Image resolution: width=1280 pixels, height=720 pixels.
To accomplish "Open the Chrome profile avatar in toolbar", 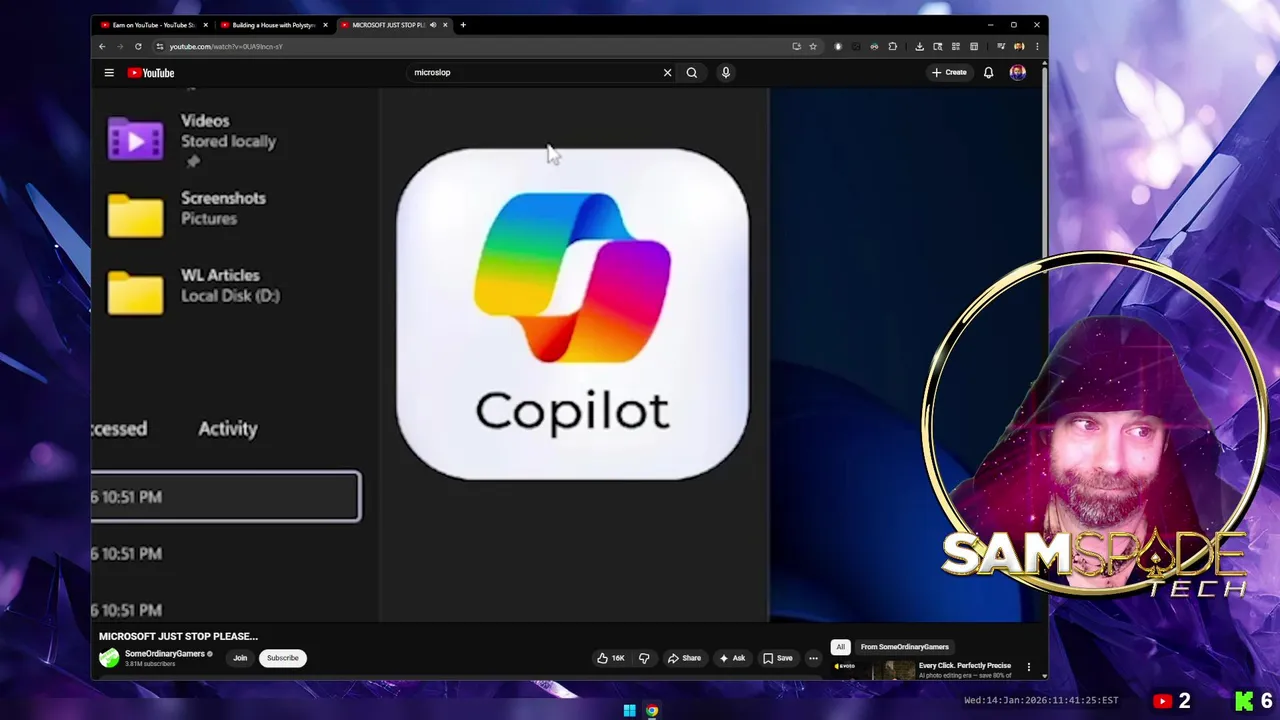I will [x=1019, y=46].
